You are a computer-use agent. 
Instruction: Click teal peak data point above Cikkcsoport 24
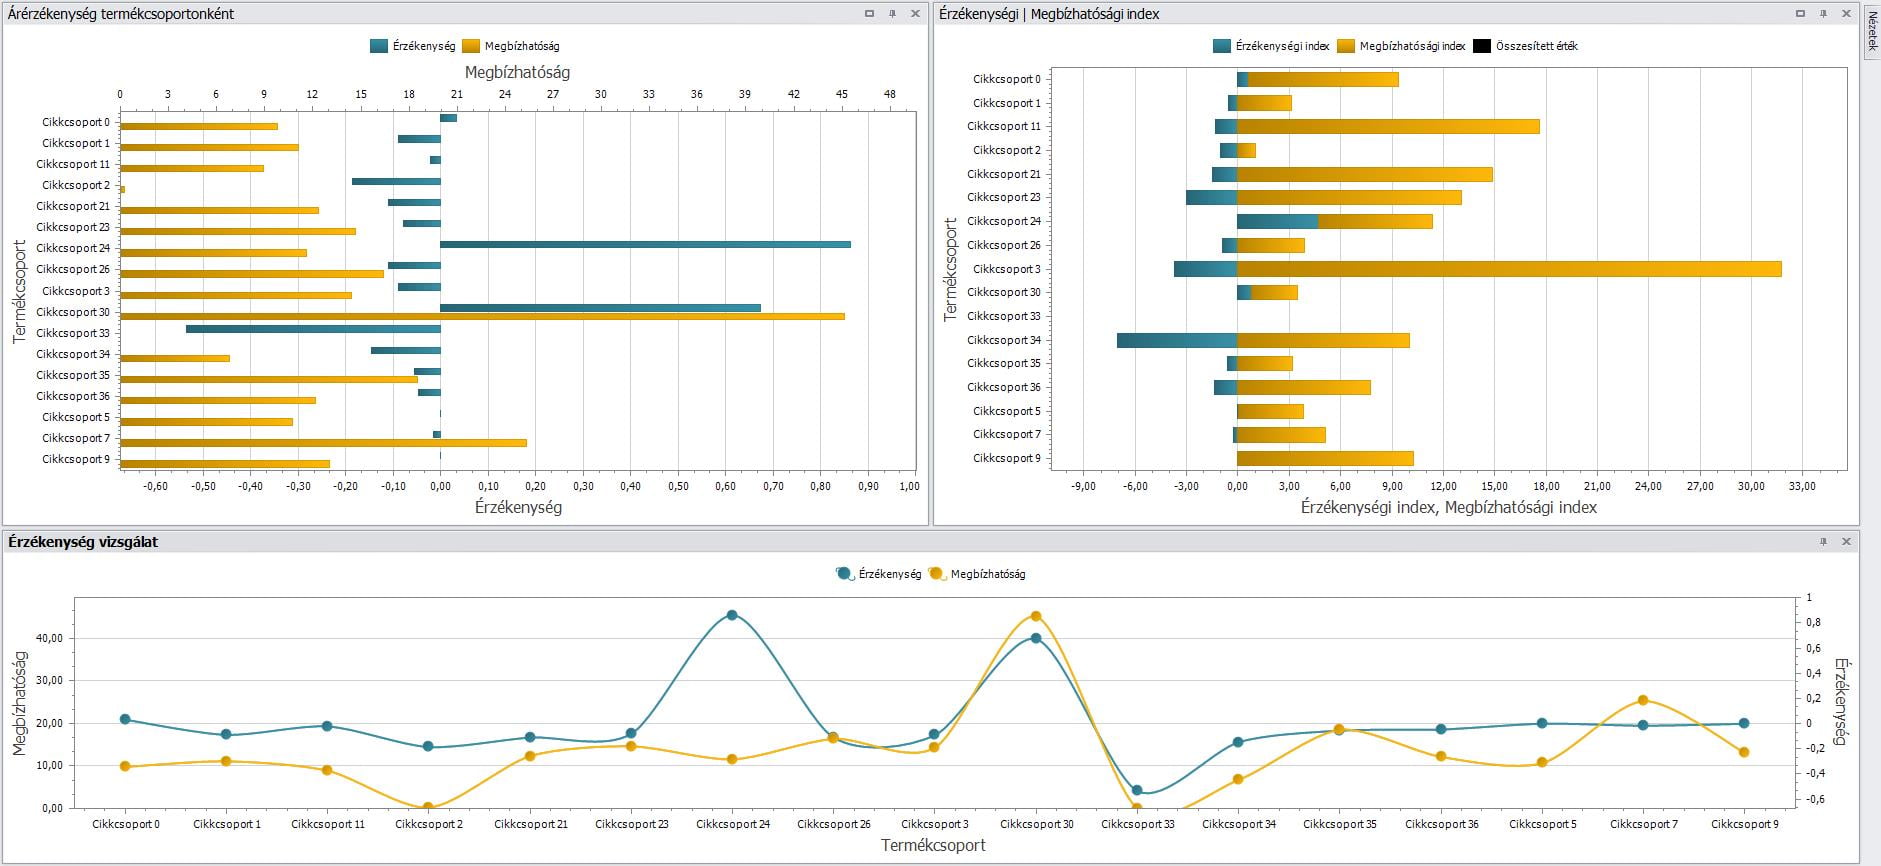click(732, 615)
